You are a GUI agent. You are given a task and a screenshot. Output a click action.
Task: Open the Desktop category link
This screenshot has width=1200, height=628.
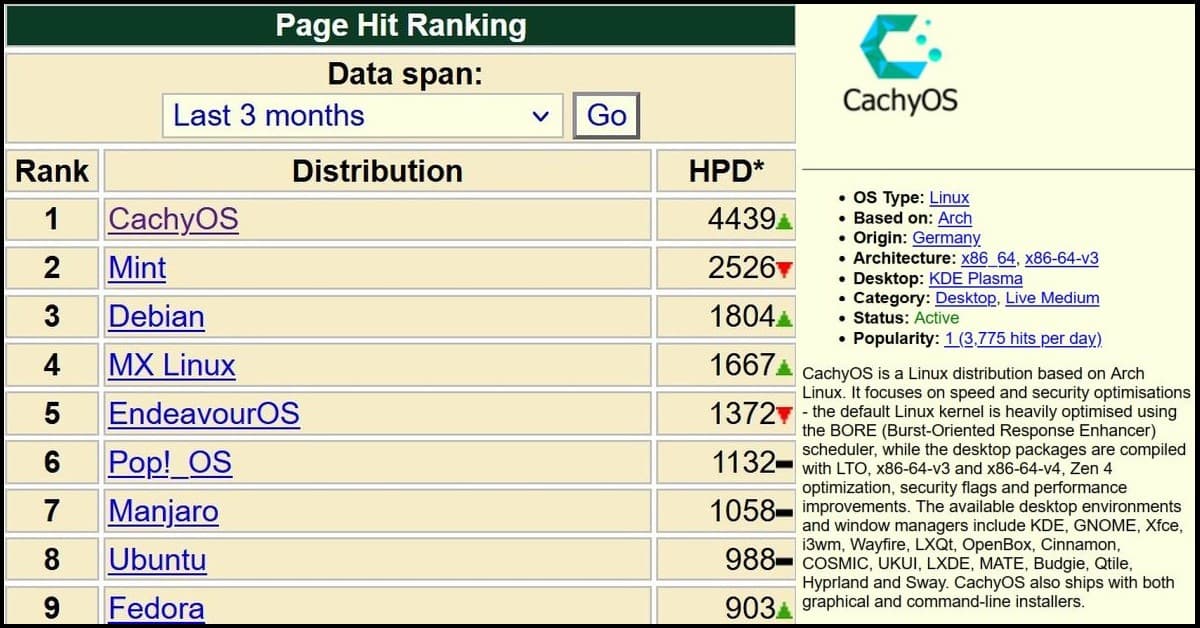(x=966, y=298)
